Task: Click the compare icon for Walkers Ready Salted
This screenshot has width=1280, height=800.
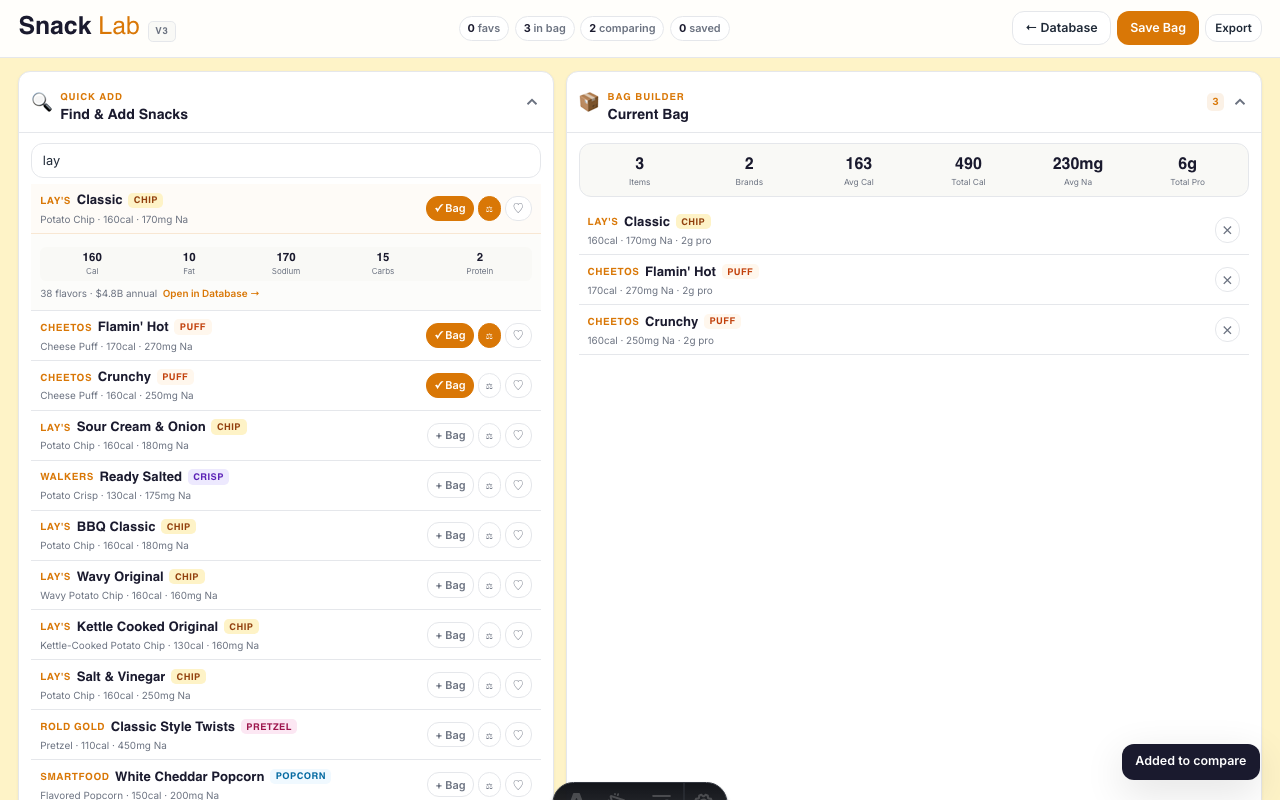Action: click(489, 485)
